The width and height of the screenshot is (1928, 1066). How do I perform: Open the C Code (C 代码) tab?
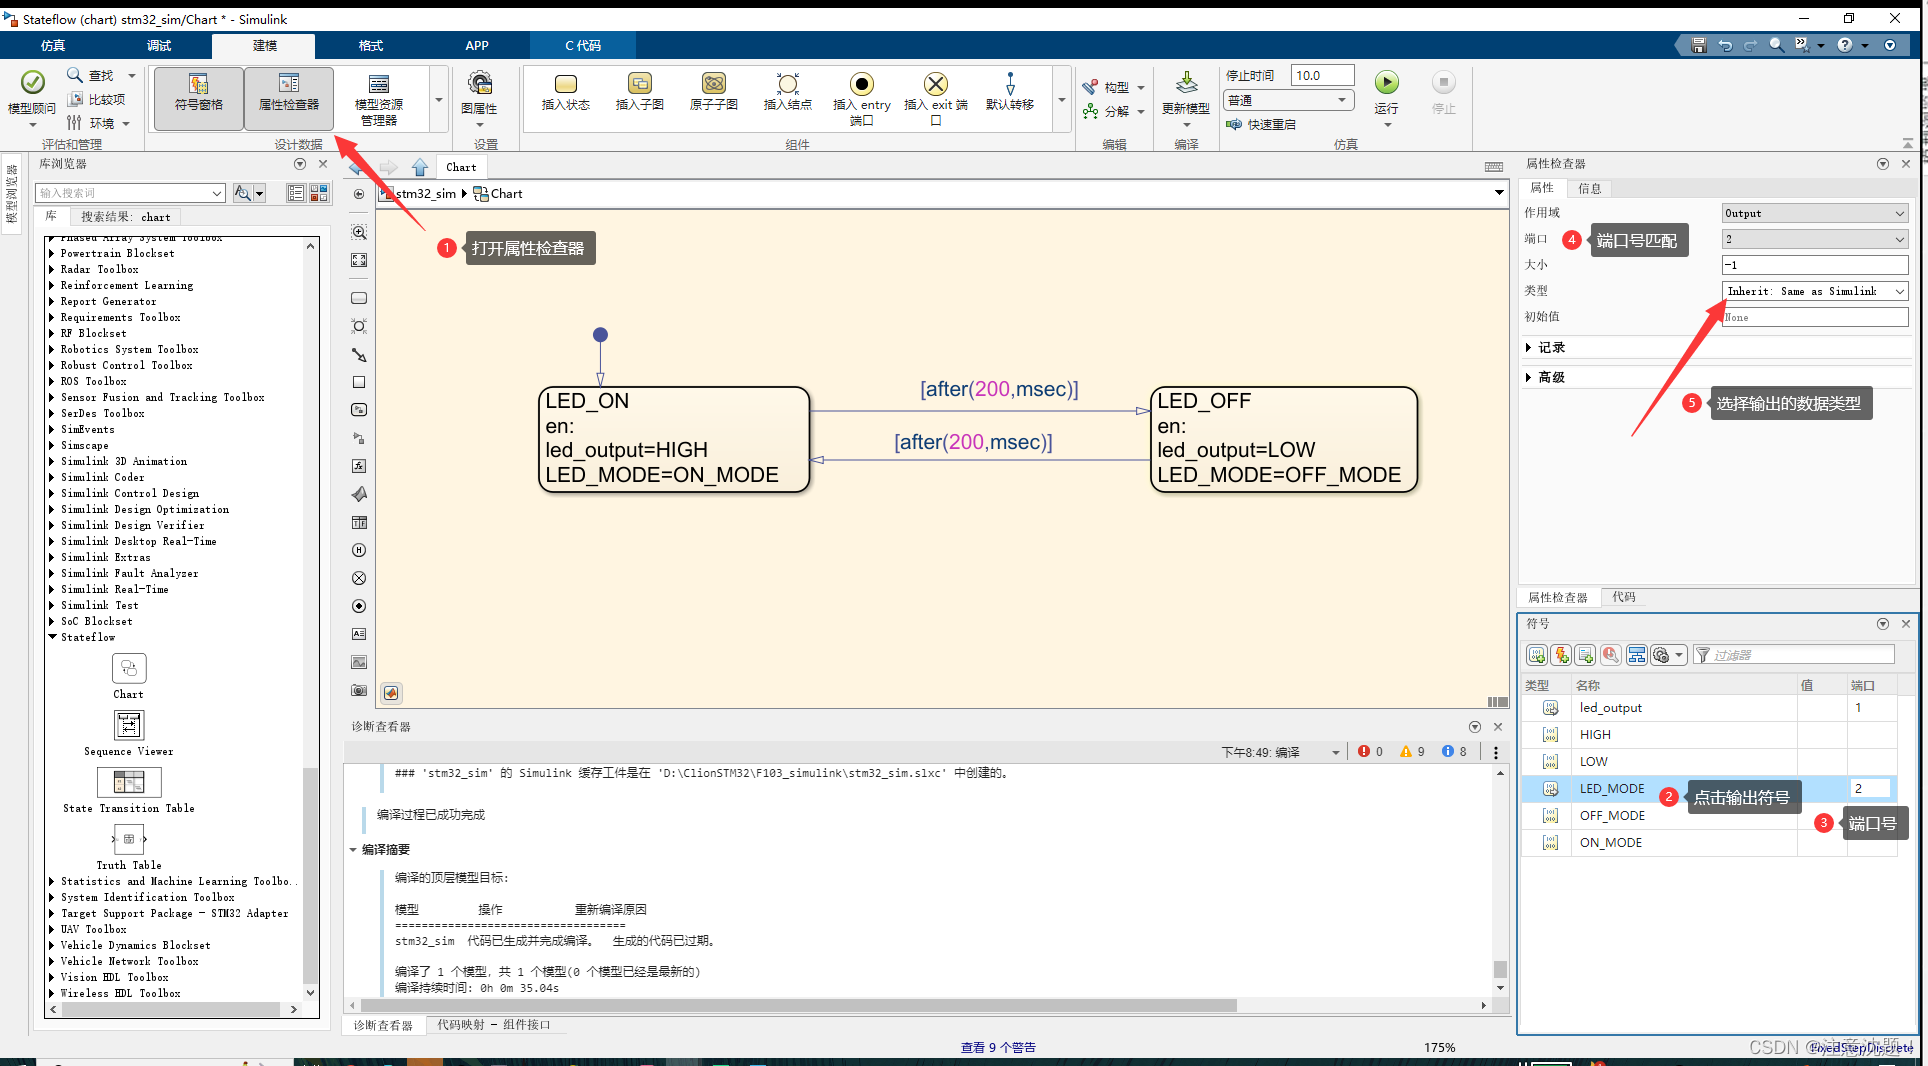click(583, 46)
